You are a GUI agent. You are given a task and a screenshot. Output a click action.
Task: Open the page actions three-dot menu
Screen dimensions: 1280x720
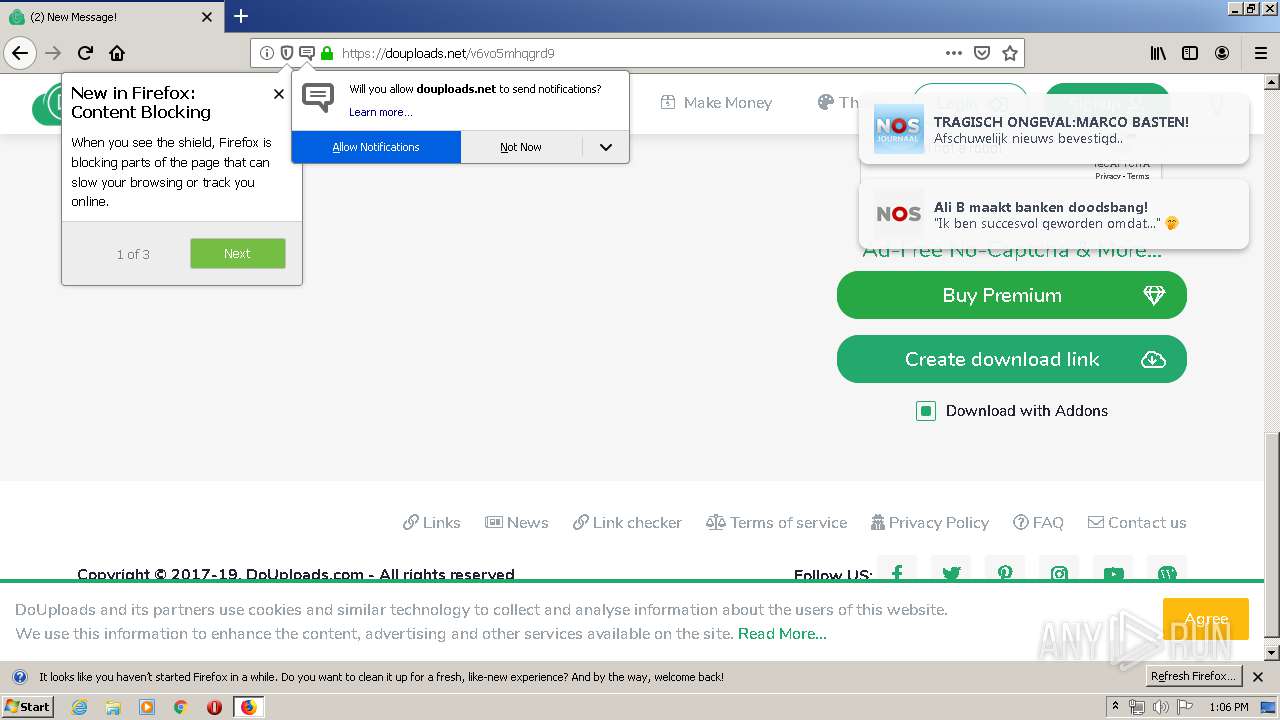[954, 53]
